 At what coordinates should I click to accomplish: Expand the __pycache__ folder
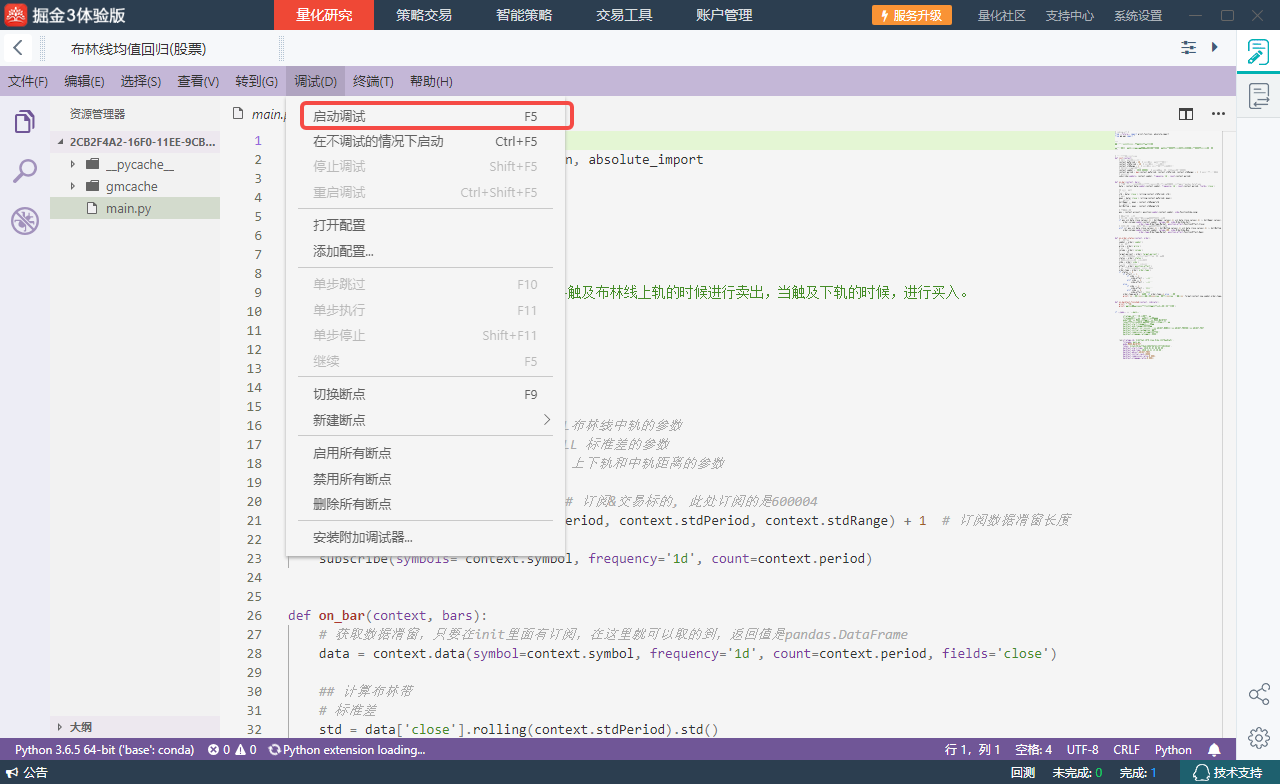[72, 164]
